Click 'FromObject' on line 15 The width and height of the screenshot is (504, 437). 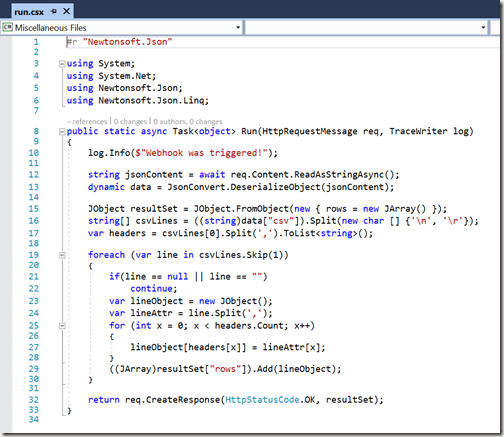(x=262, y=209)
